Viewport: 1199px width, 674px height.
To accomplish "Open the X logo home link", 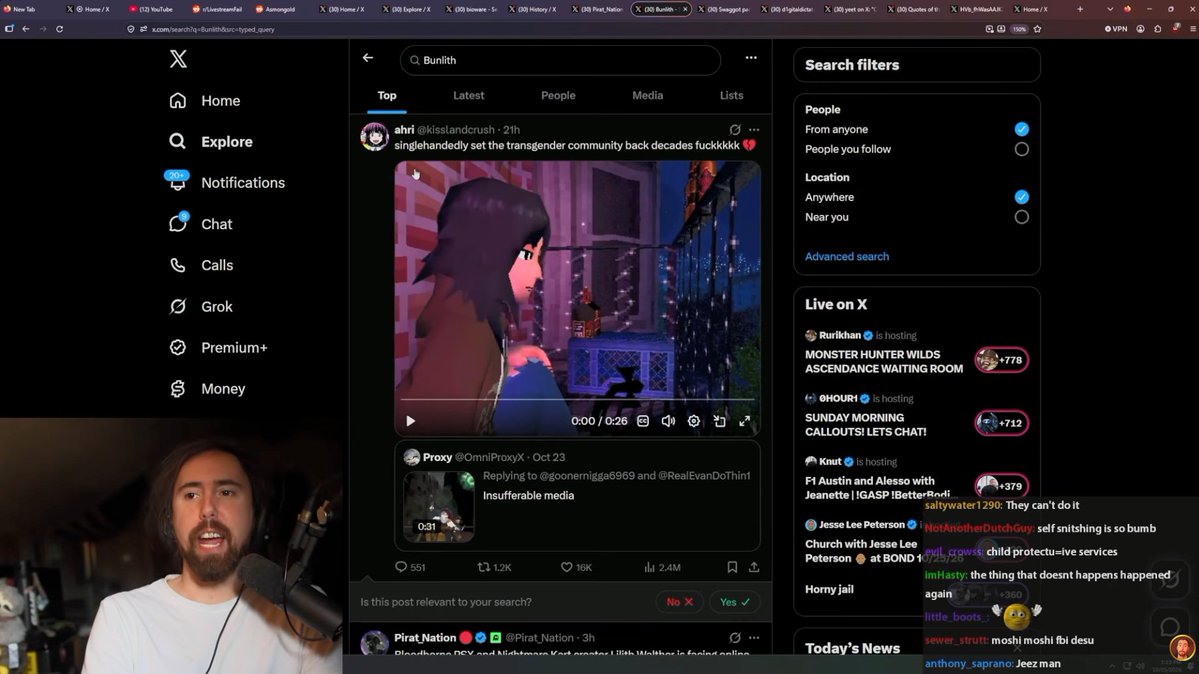I will pos(178,59).
